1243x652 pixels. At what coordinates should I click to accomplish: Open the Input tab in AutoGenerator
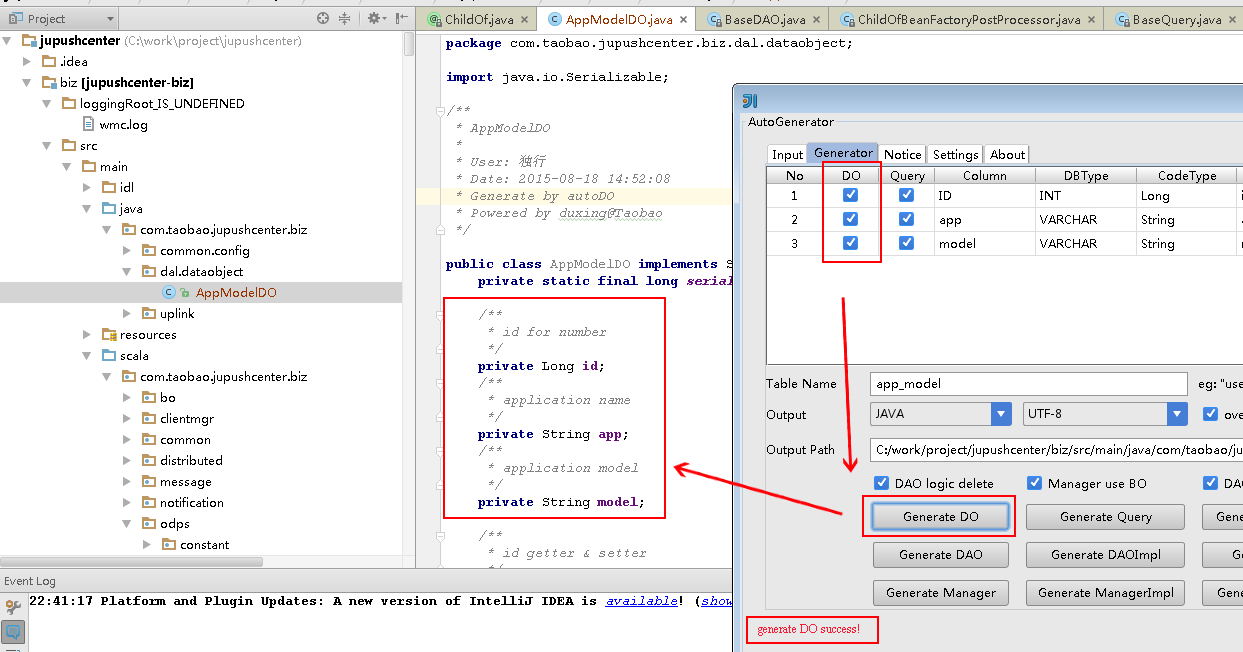(x=787, y=154)
